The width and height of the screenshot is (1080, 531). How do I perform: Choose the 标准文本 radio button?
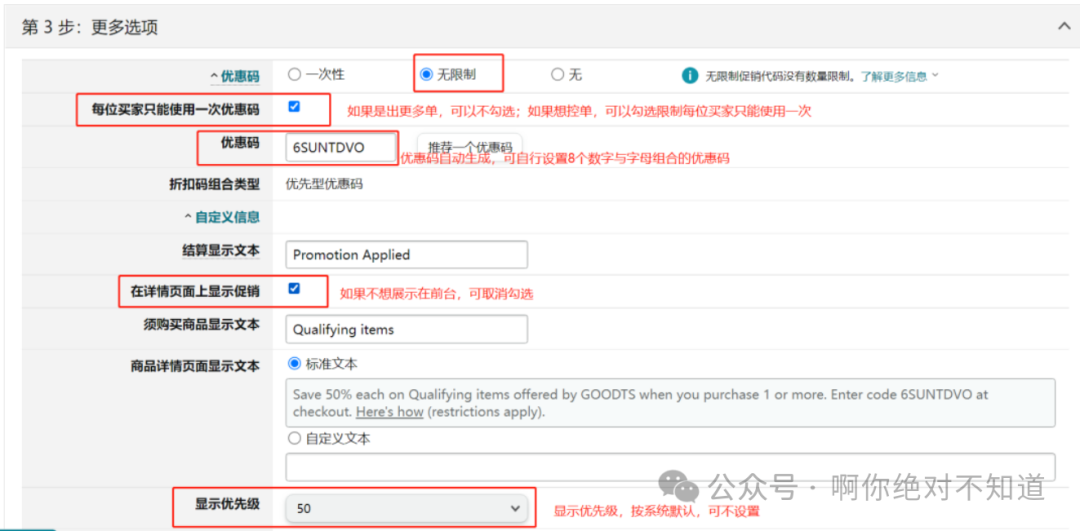[294, 364]
